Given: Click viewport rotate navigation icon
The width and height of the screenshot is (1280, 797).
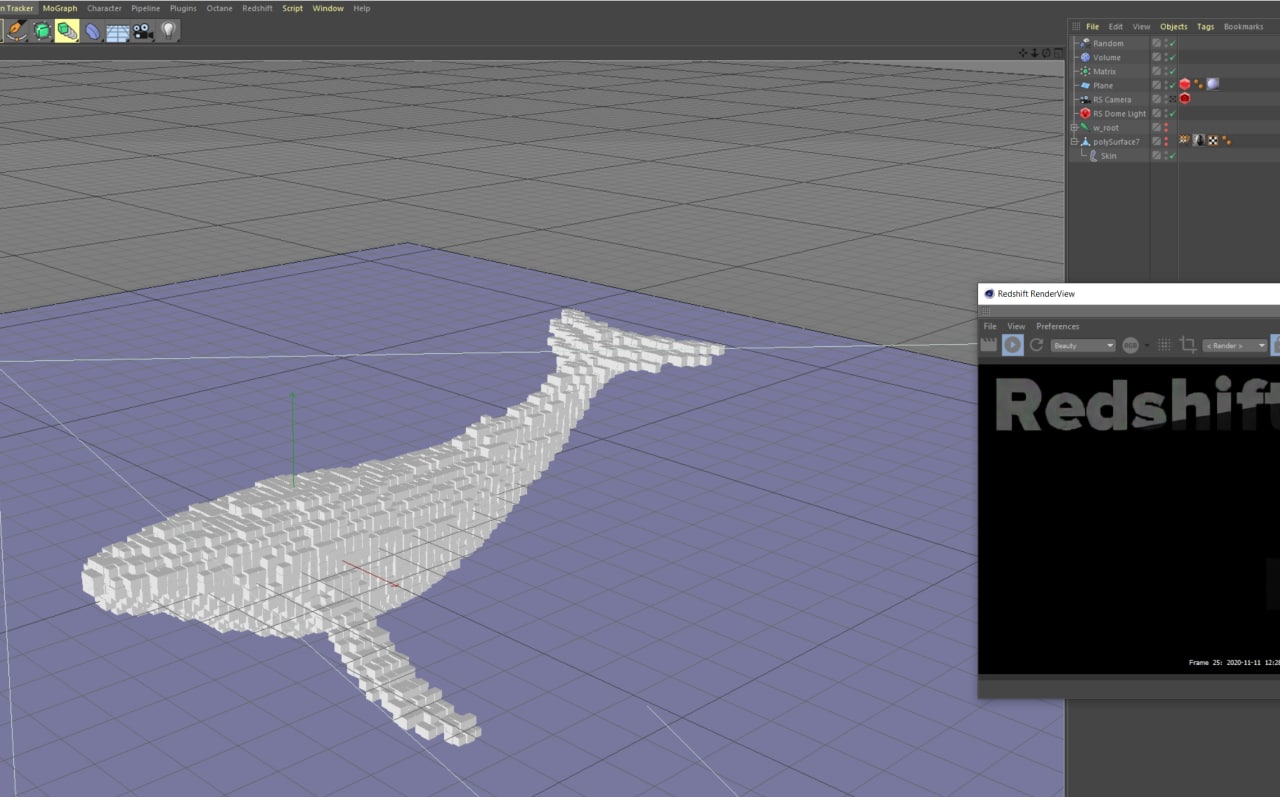Looking at the screenshot, I should (1046, 53).
